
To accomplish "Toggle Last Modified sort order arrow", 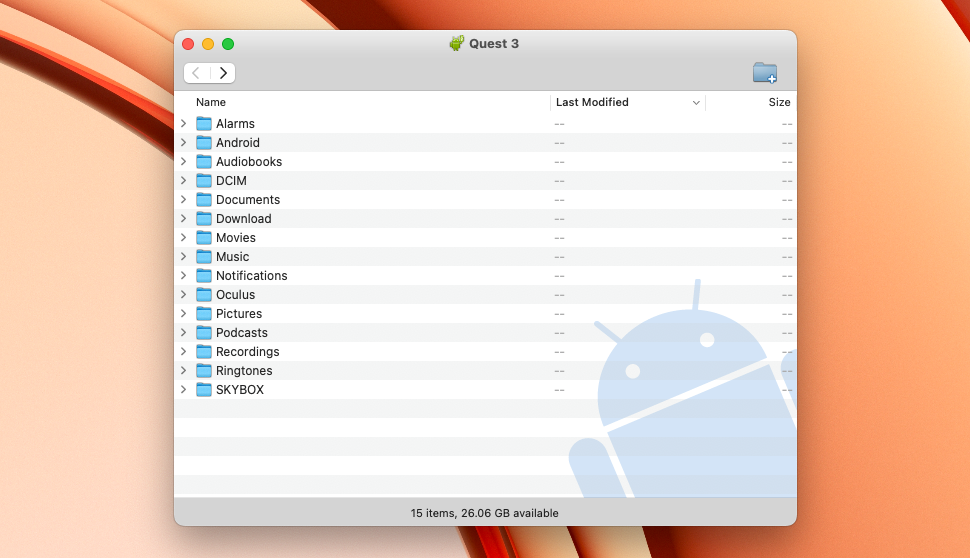I will [696, 103].
